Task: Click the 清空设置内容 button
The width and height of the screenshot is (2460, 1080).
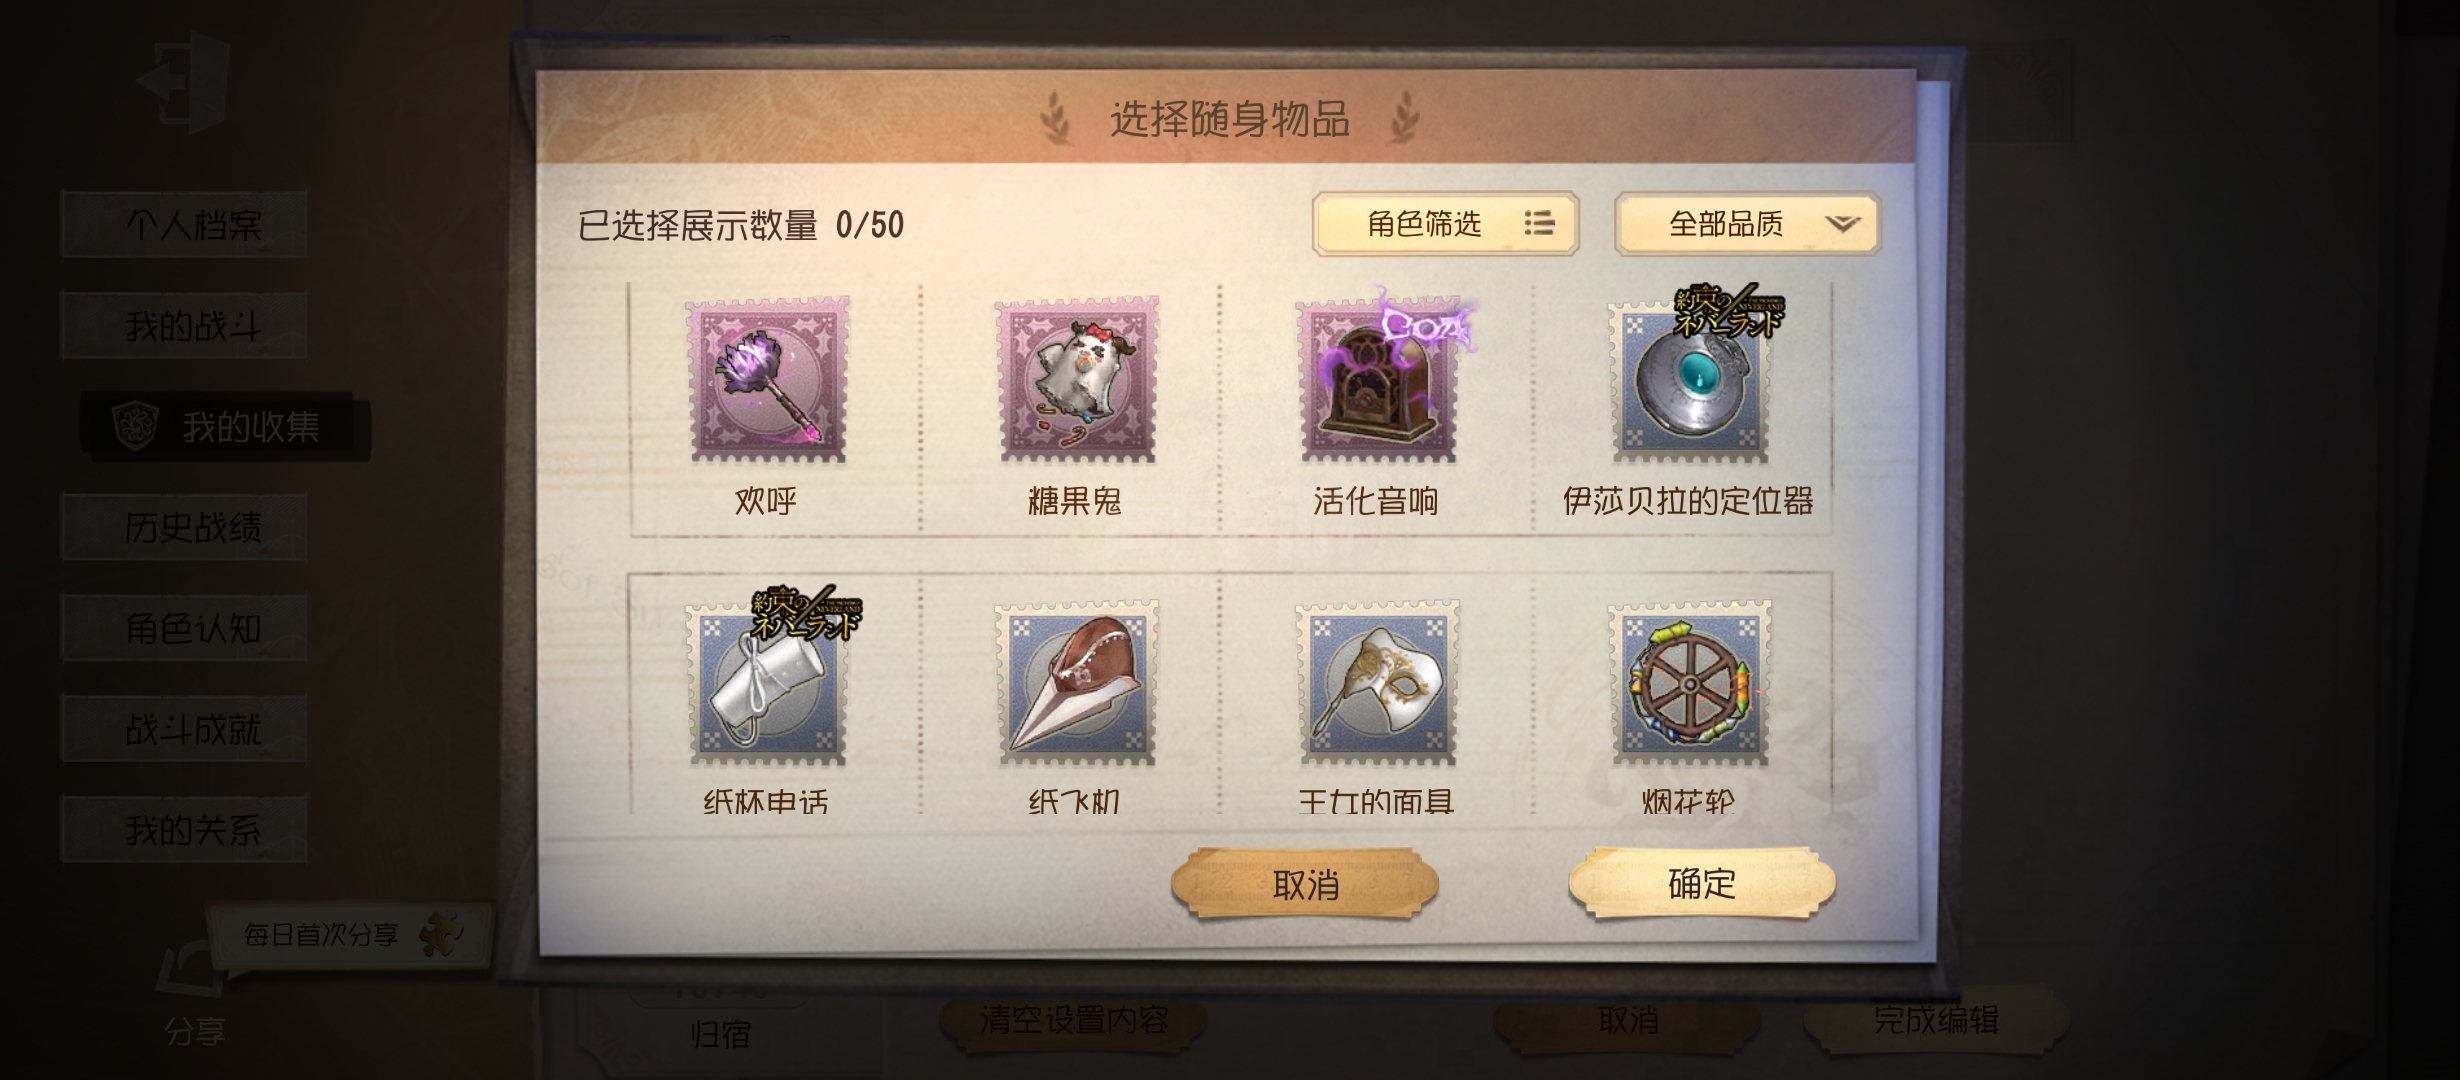Action: pyautogui.click(x=1073, y=1020)
